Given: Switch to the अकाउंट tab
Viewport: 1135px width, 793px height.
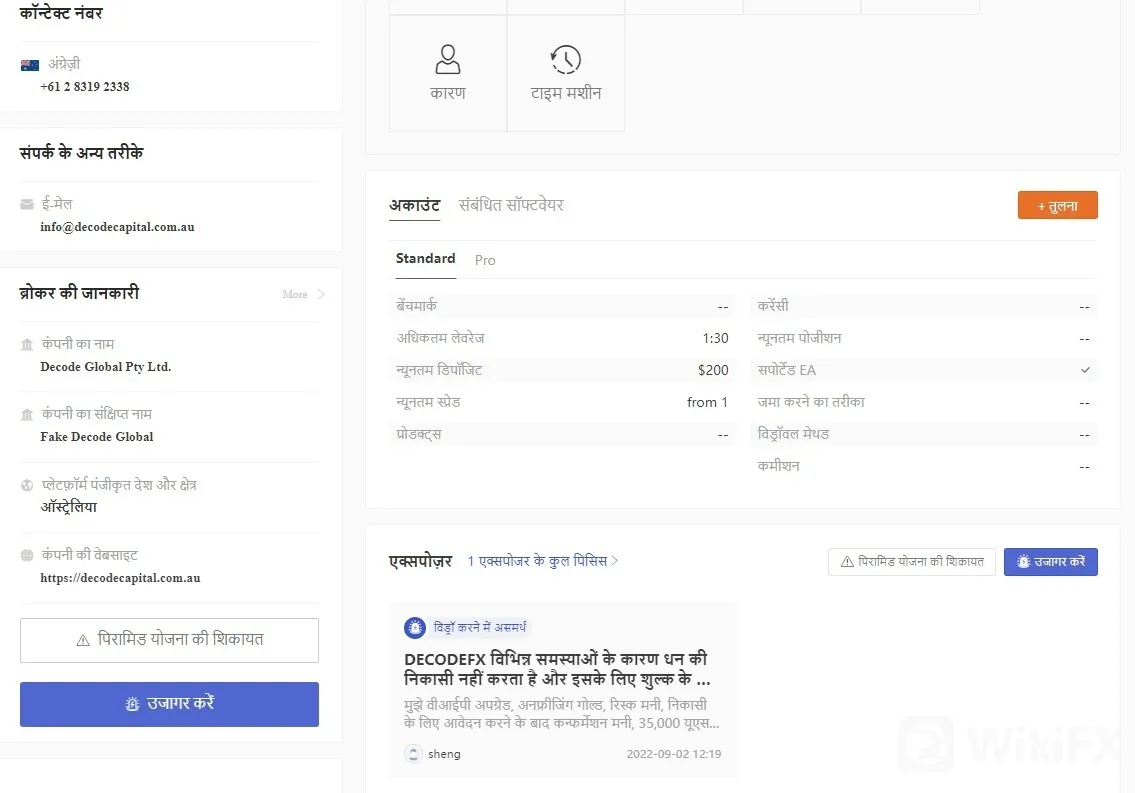Looking at the screenshot, I should [x=415, y=205].
